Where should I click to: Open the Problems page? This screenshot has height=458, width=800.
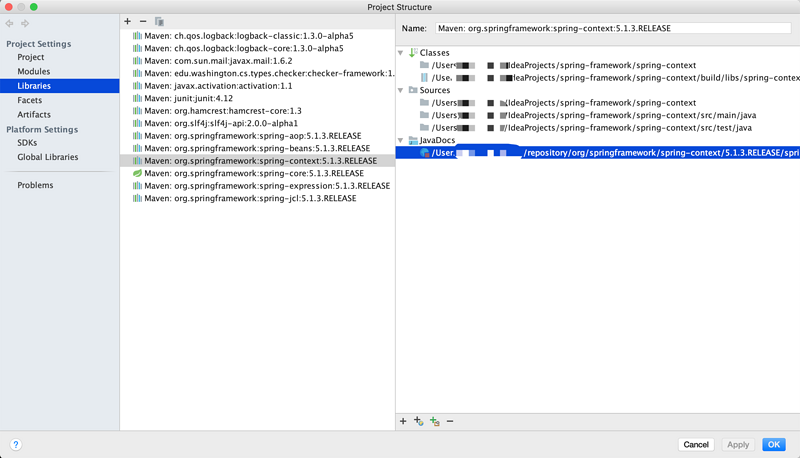pyautogui.click(x=35, y=185)
